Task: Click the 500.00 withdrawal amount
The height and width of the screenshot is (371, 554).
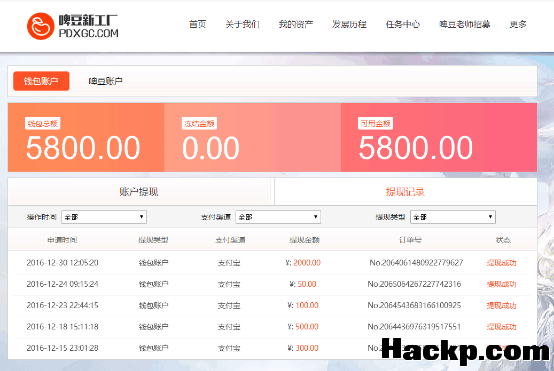Action: pos(307,326)
